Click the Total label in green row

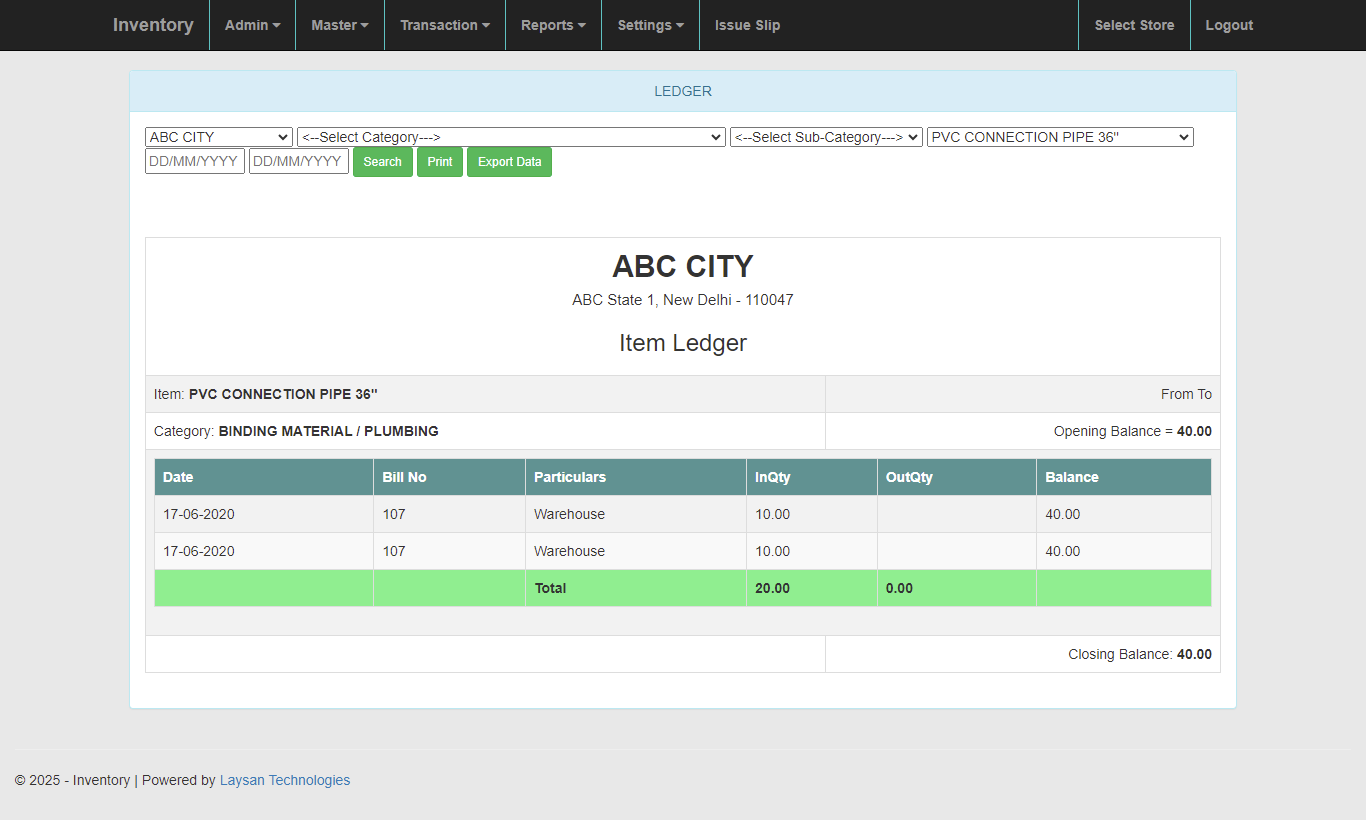pos(550,588)
